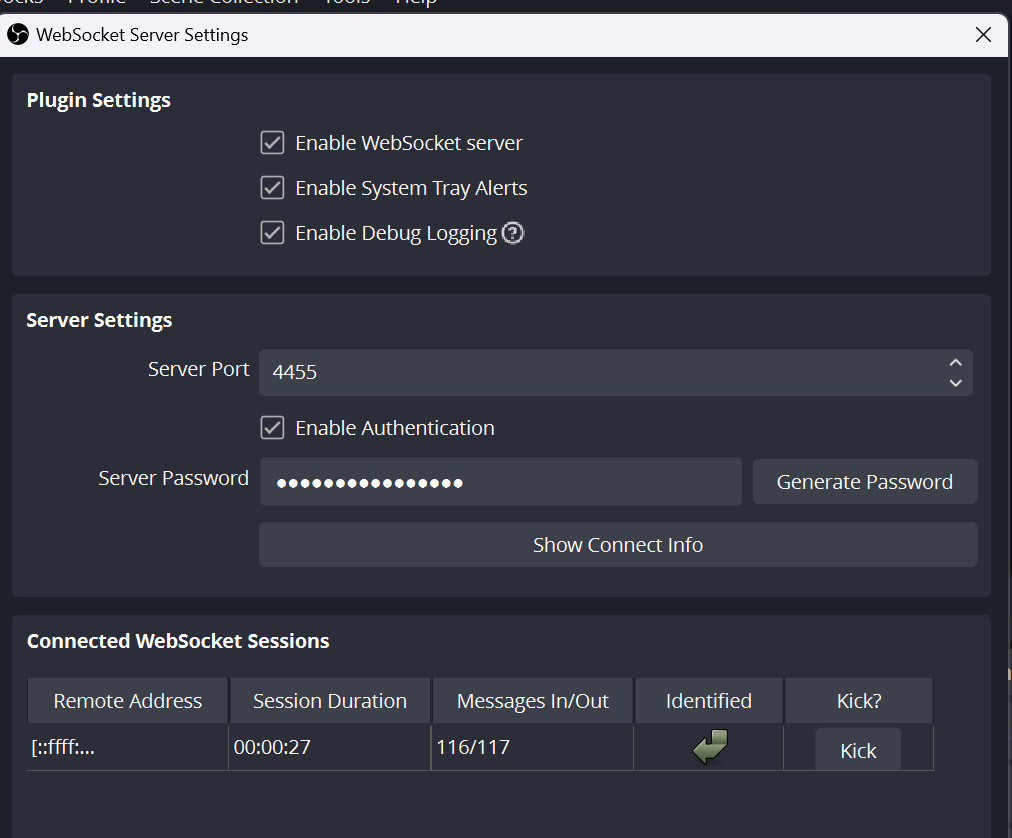Click Show Connect Info button
This screenshot has height=838, width=1012.
618,545
